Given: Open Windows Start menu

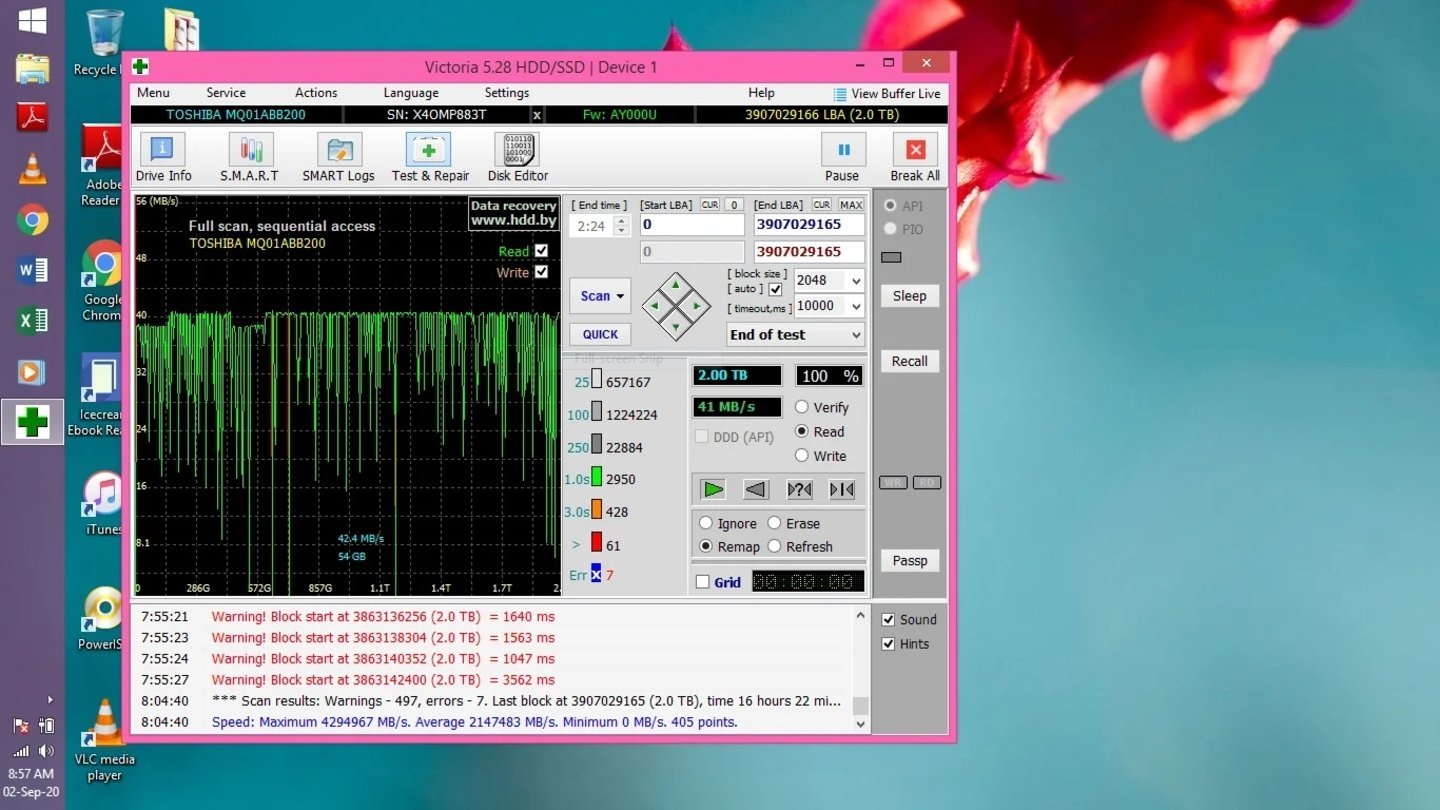Looking at the screenshot, I should pyautogui.click(x=32, y=20).
